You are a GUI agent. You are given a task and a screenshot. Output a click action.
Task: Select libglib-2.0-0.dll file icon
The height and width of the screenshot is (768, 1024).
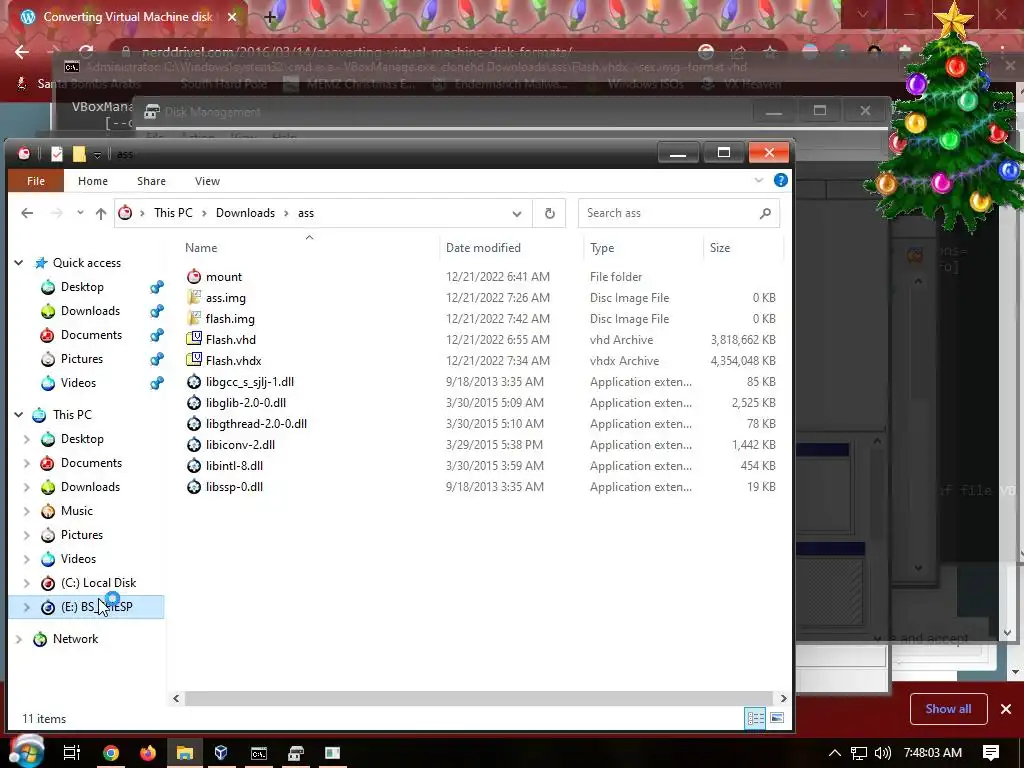click(x=194, y=403)
